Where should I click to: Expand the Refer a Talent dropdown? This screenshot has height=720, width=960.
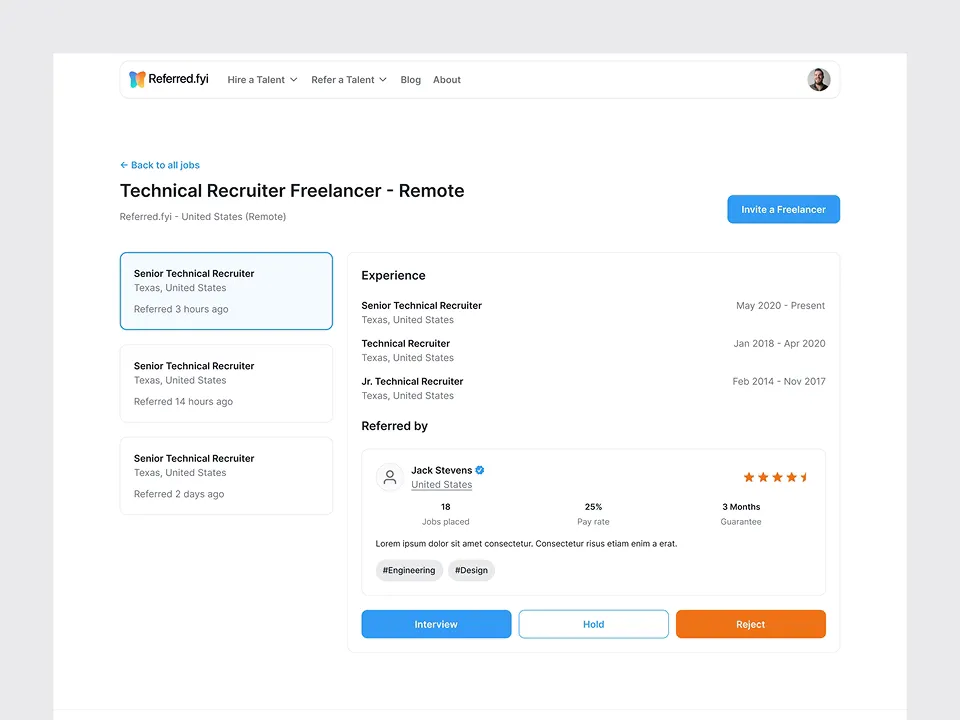coord(348,80)
